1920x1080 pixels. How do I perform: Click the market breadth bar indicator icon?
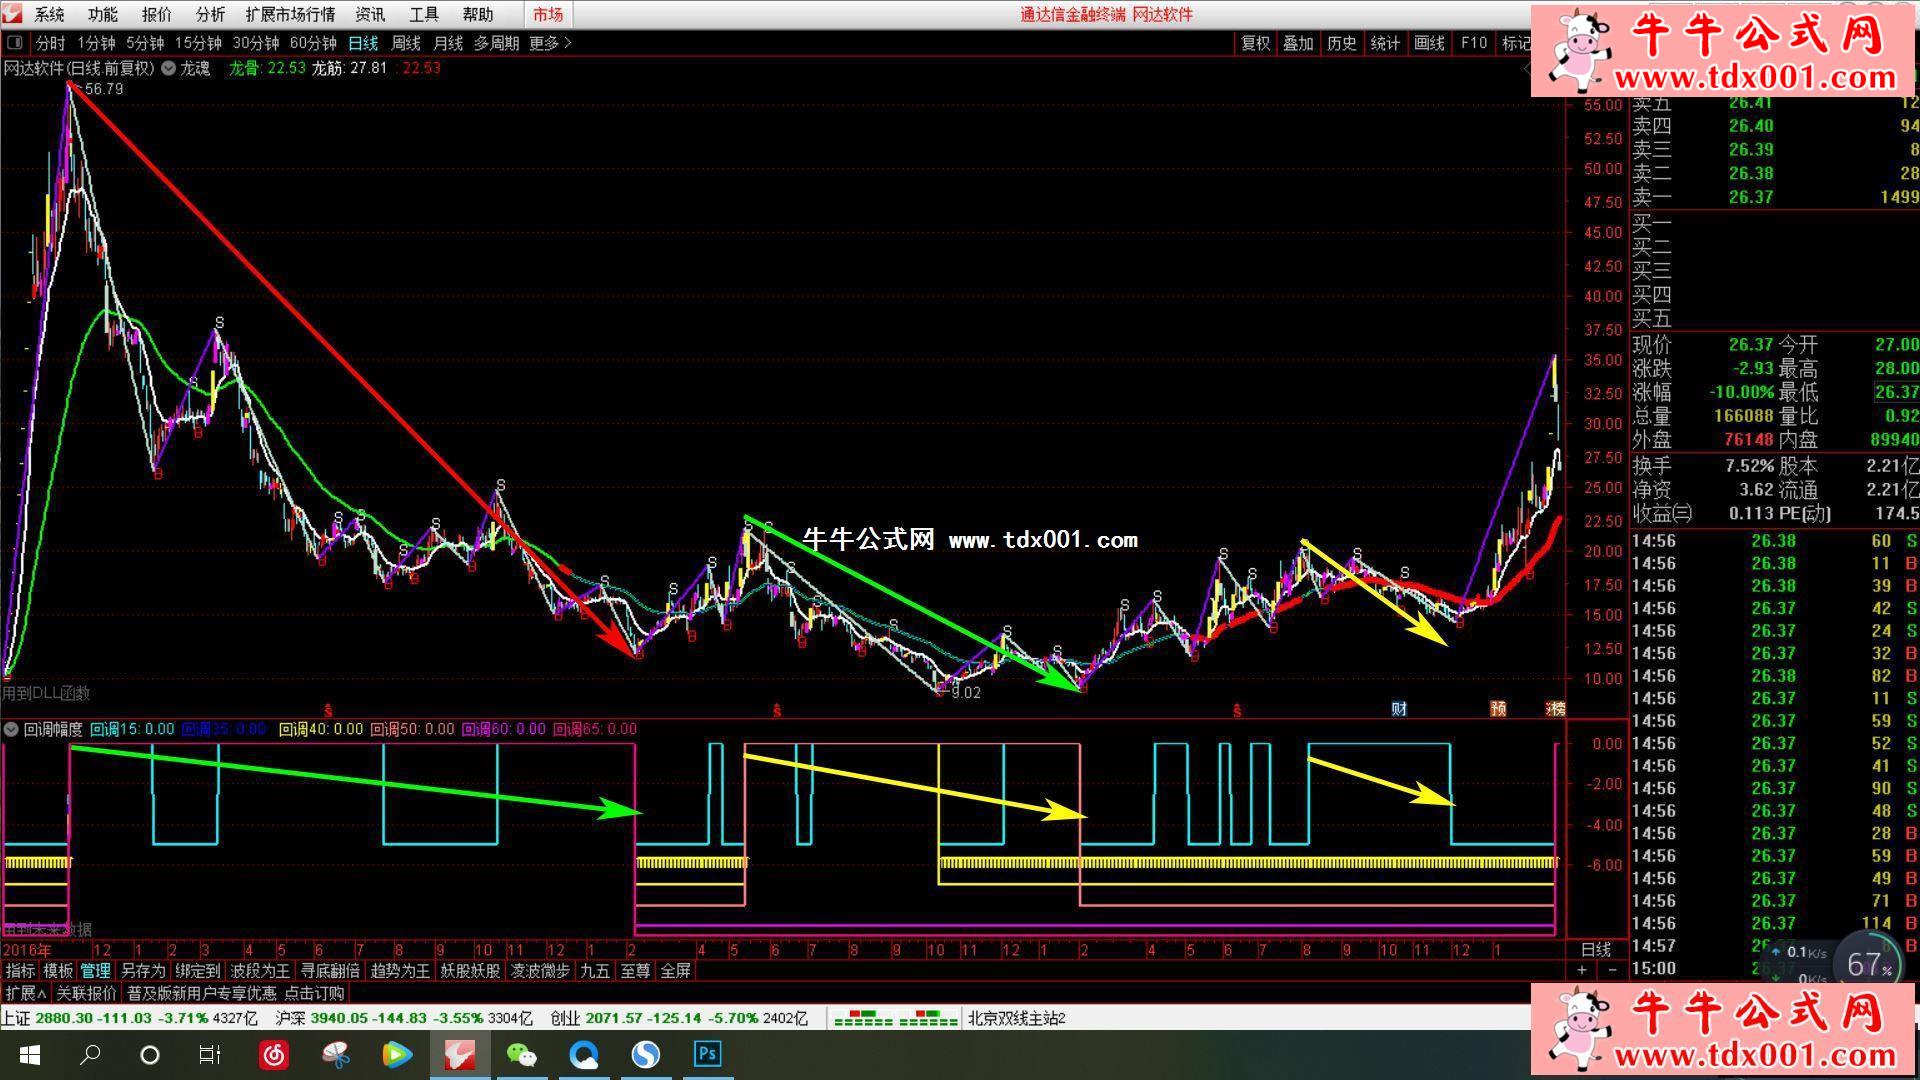(x=895, y=1019)
